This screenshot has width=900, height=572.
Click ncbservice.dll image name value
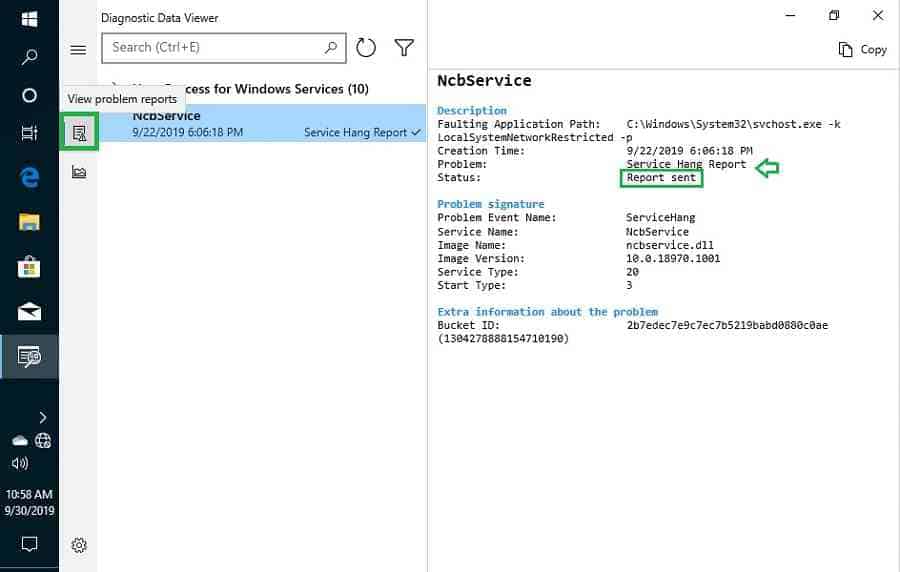point(670,245)
